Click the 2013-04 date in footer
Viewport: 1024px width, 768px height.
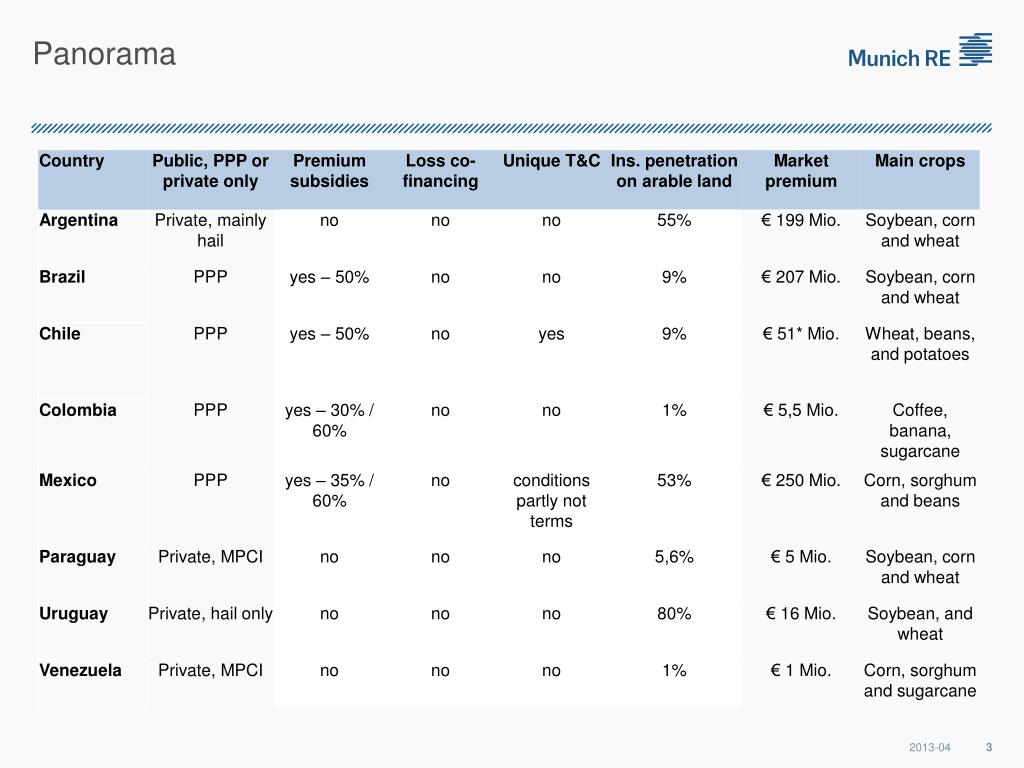[x=930, y=748]
